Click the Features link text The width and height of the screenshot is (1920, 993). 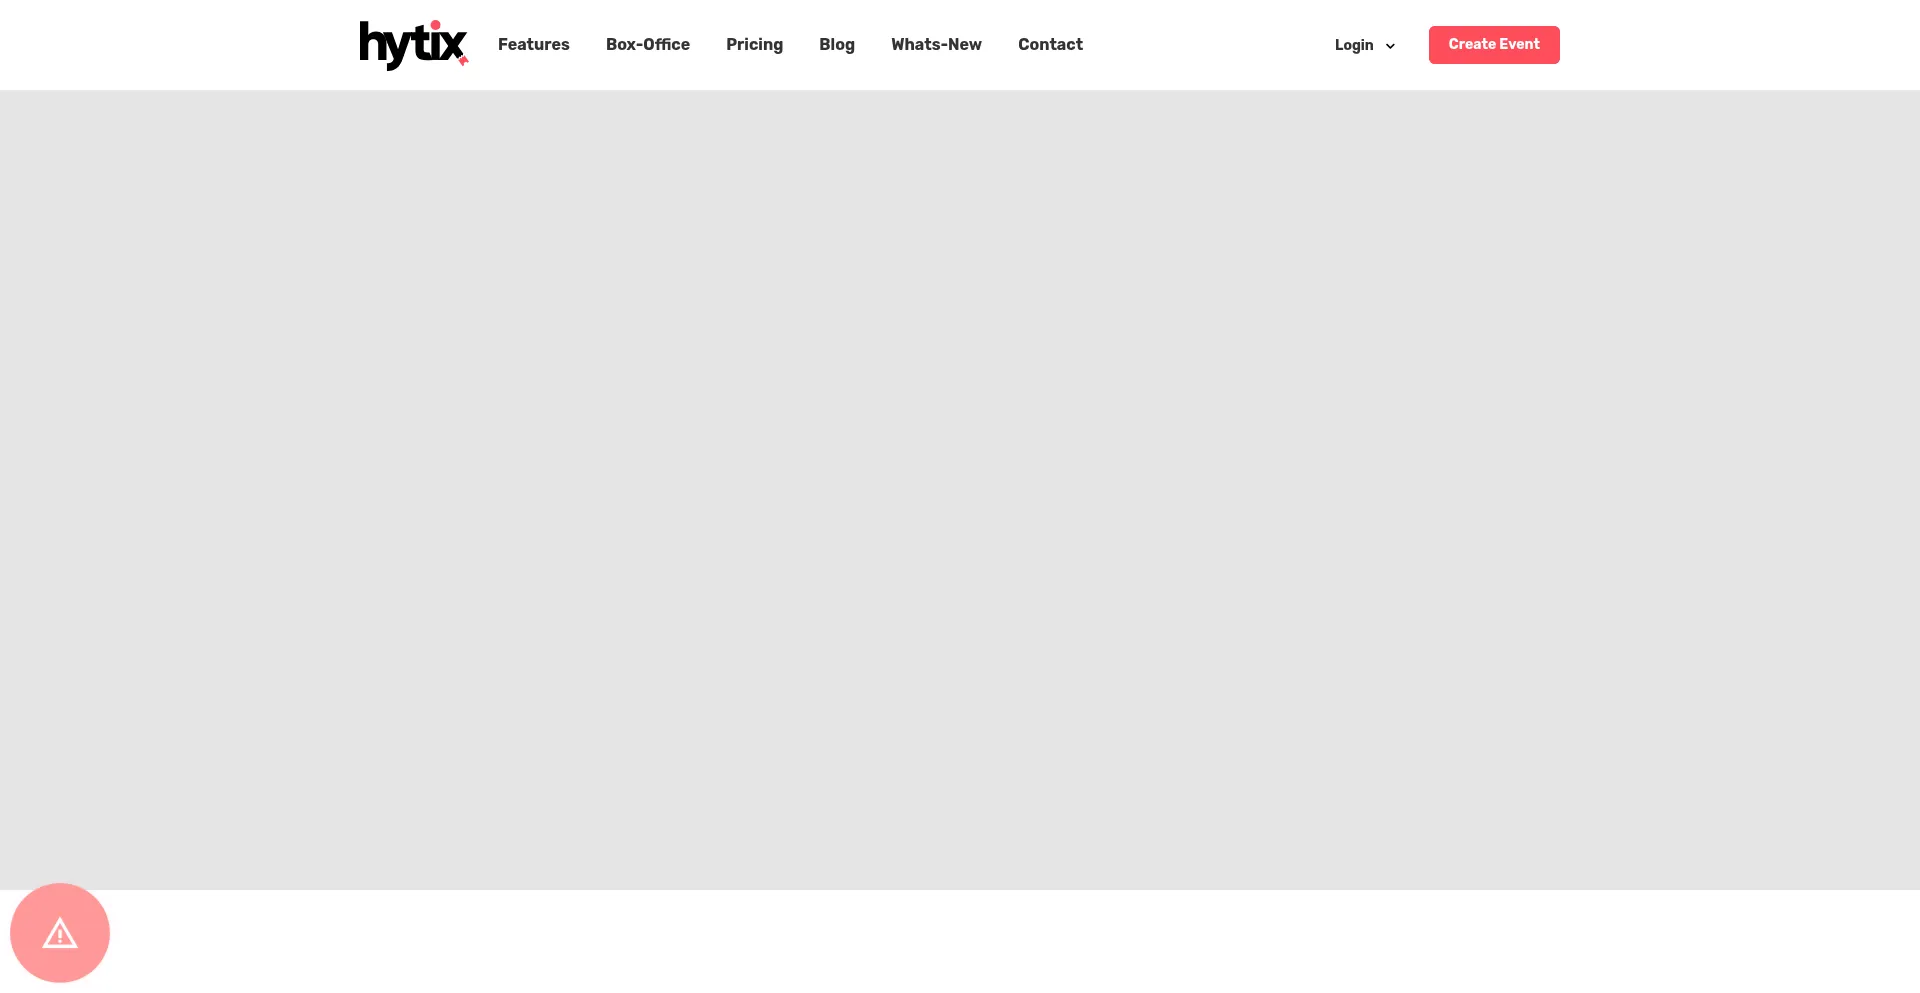click(x=533, y=45)
